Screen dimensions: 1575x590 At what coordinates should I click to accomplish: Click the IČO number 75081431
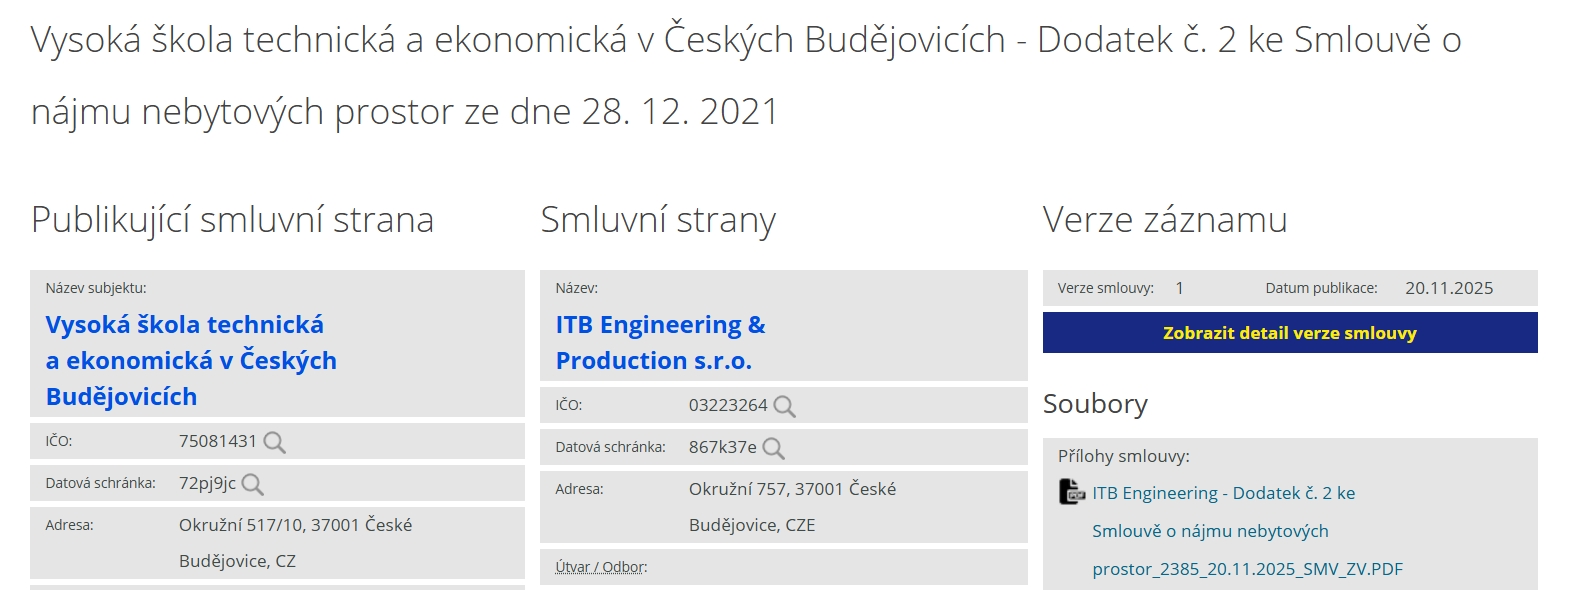(x=217, y=441)
